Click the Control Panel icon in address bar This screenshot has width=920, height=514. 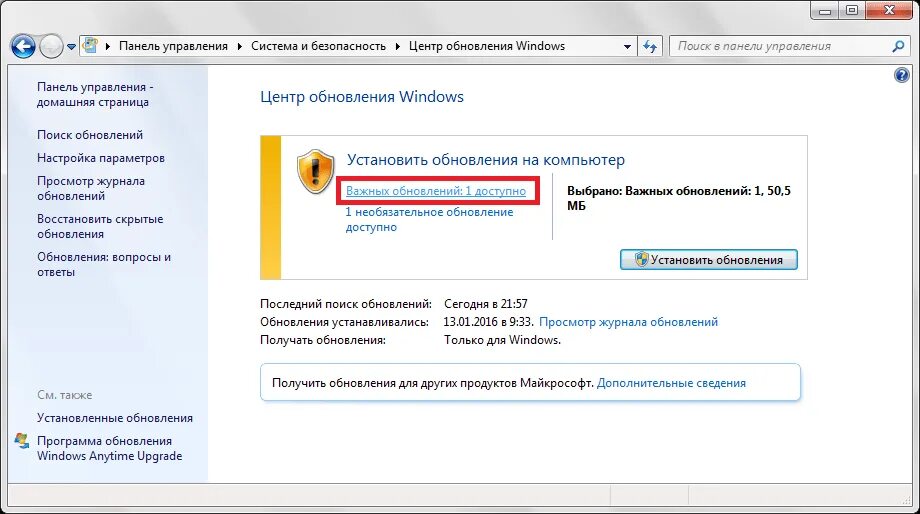tap(90, 45)
